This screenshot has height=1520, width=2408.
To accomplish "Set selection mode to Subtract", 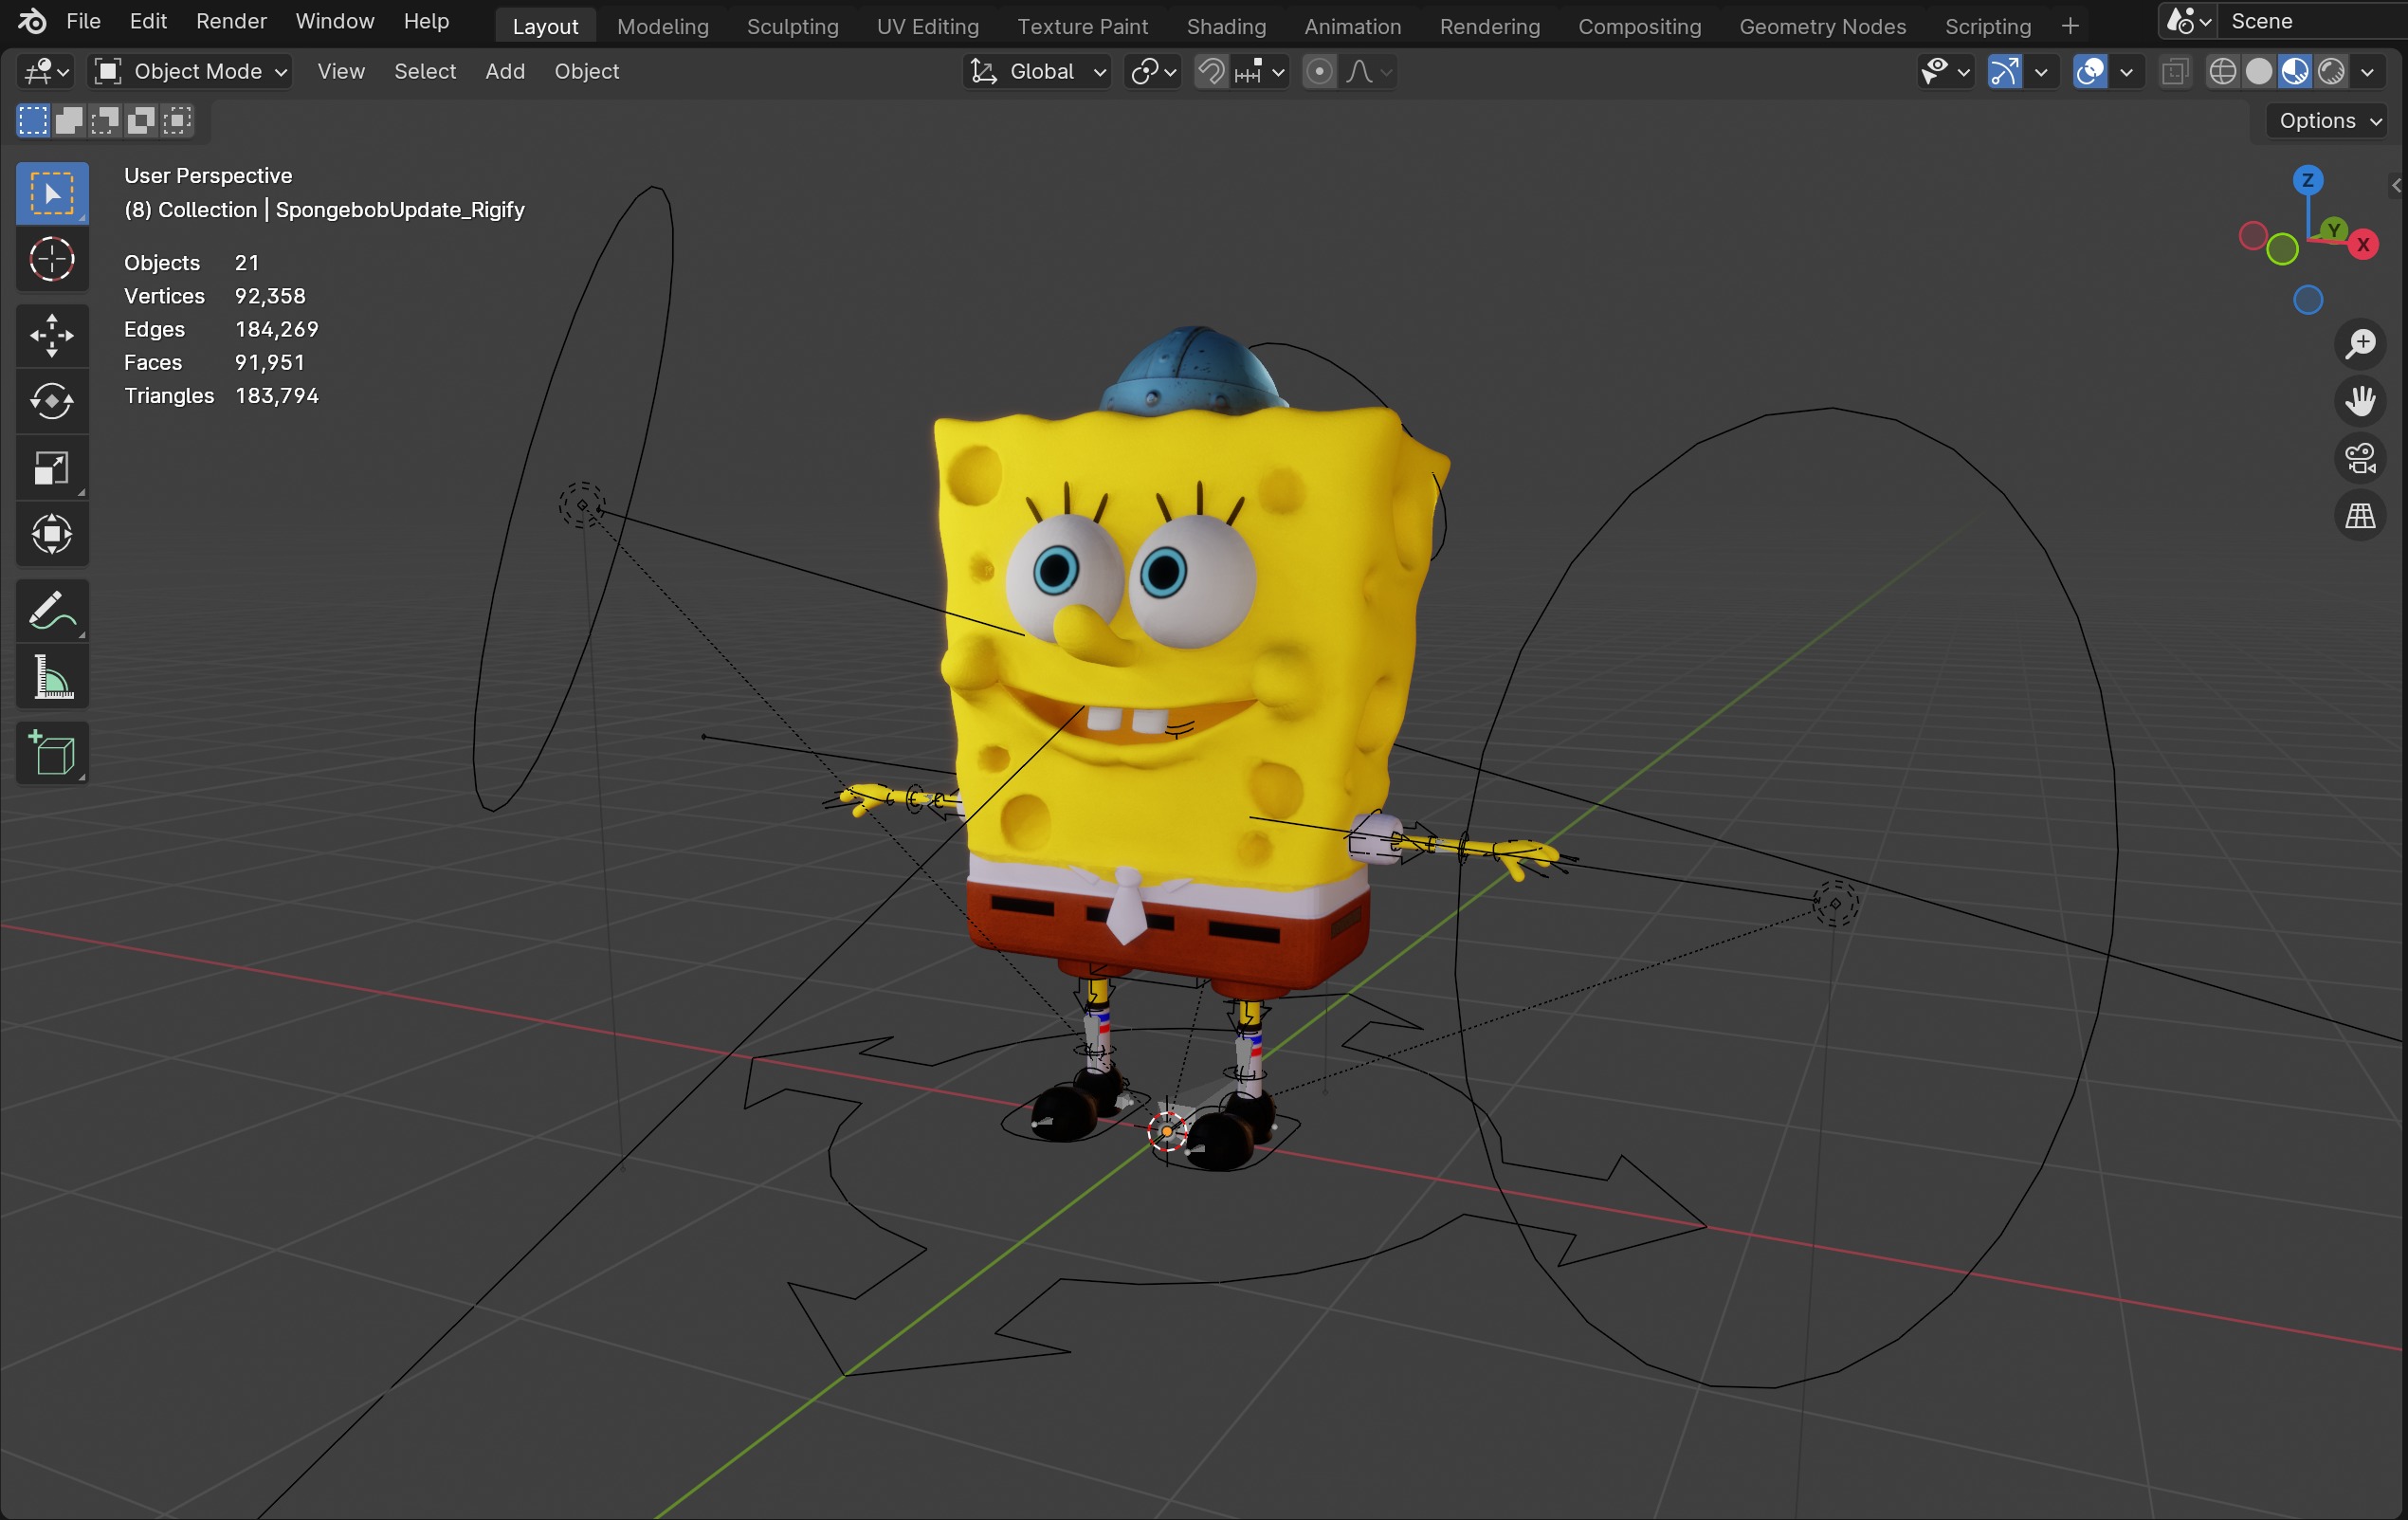I will pyautogui.click(x=105, y=121).
